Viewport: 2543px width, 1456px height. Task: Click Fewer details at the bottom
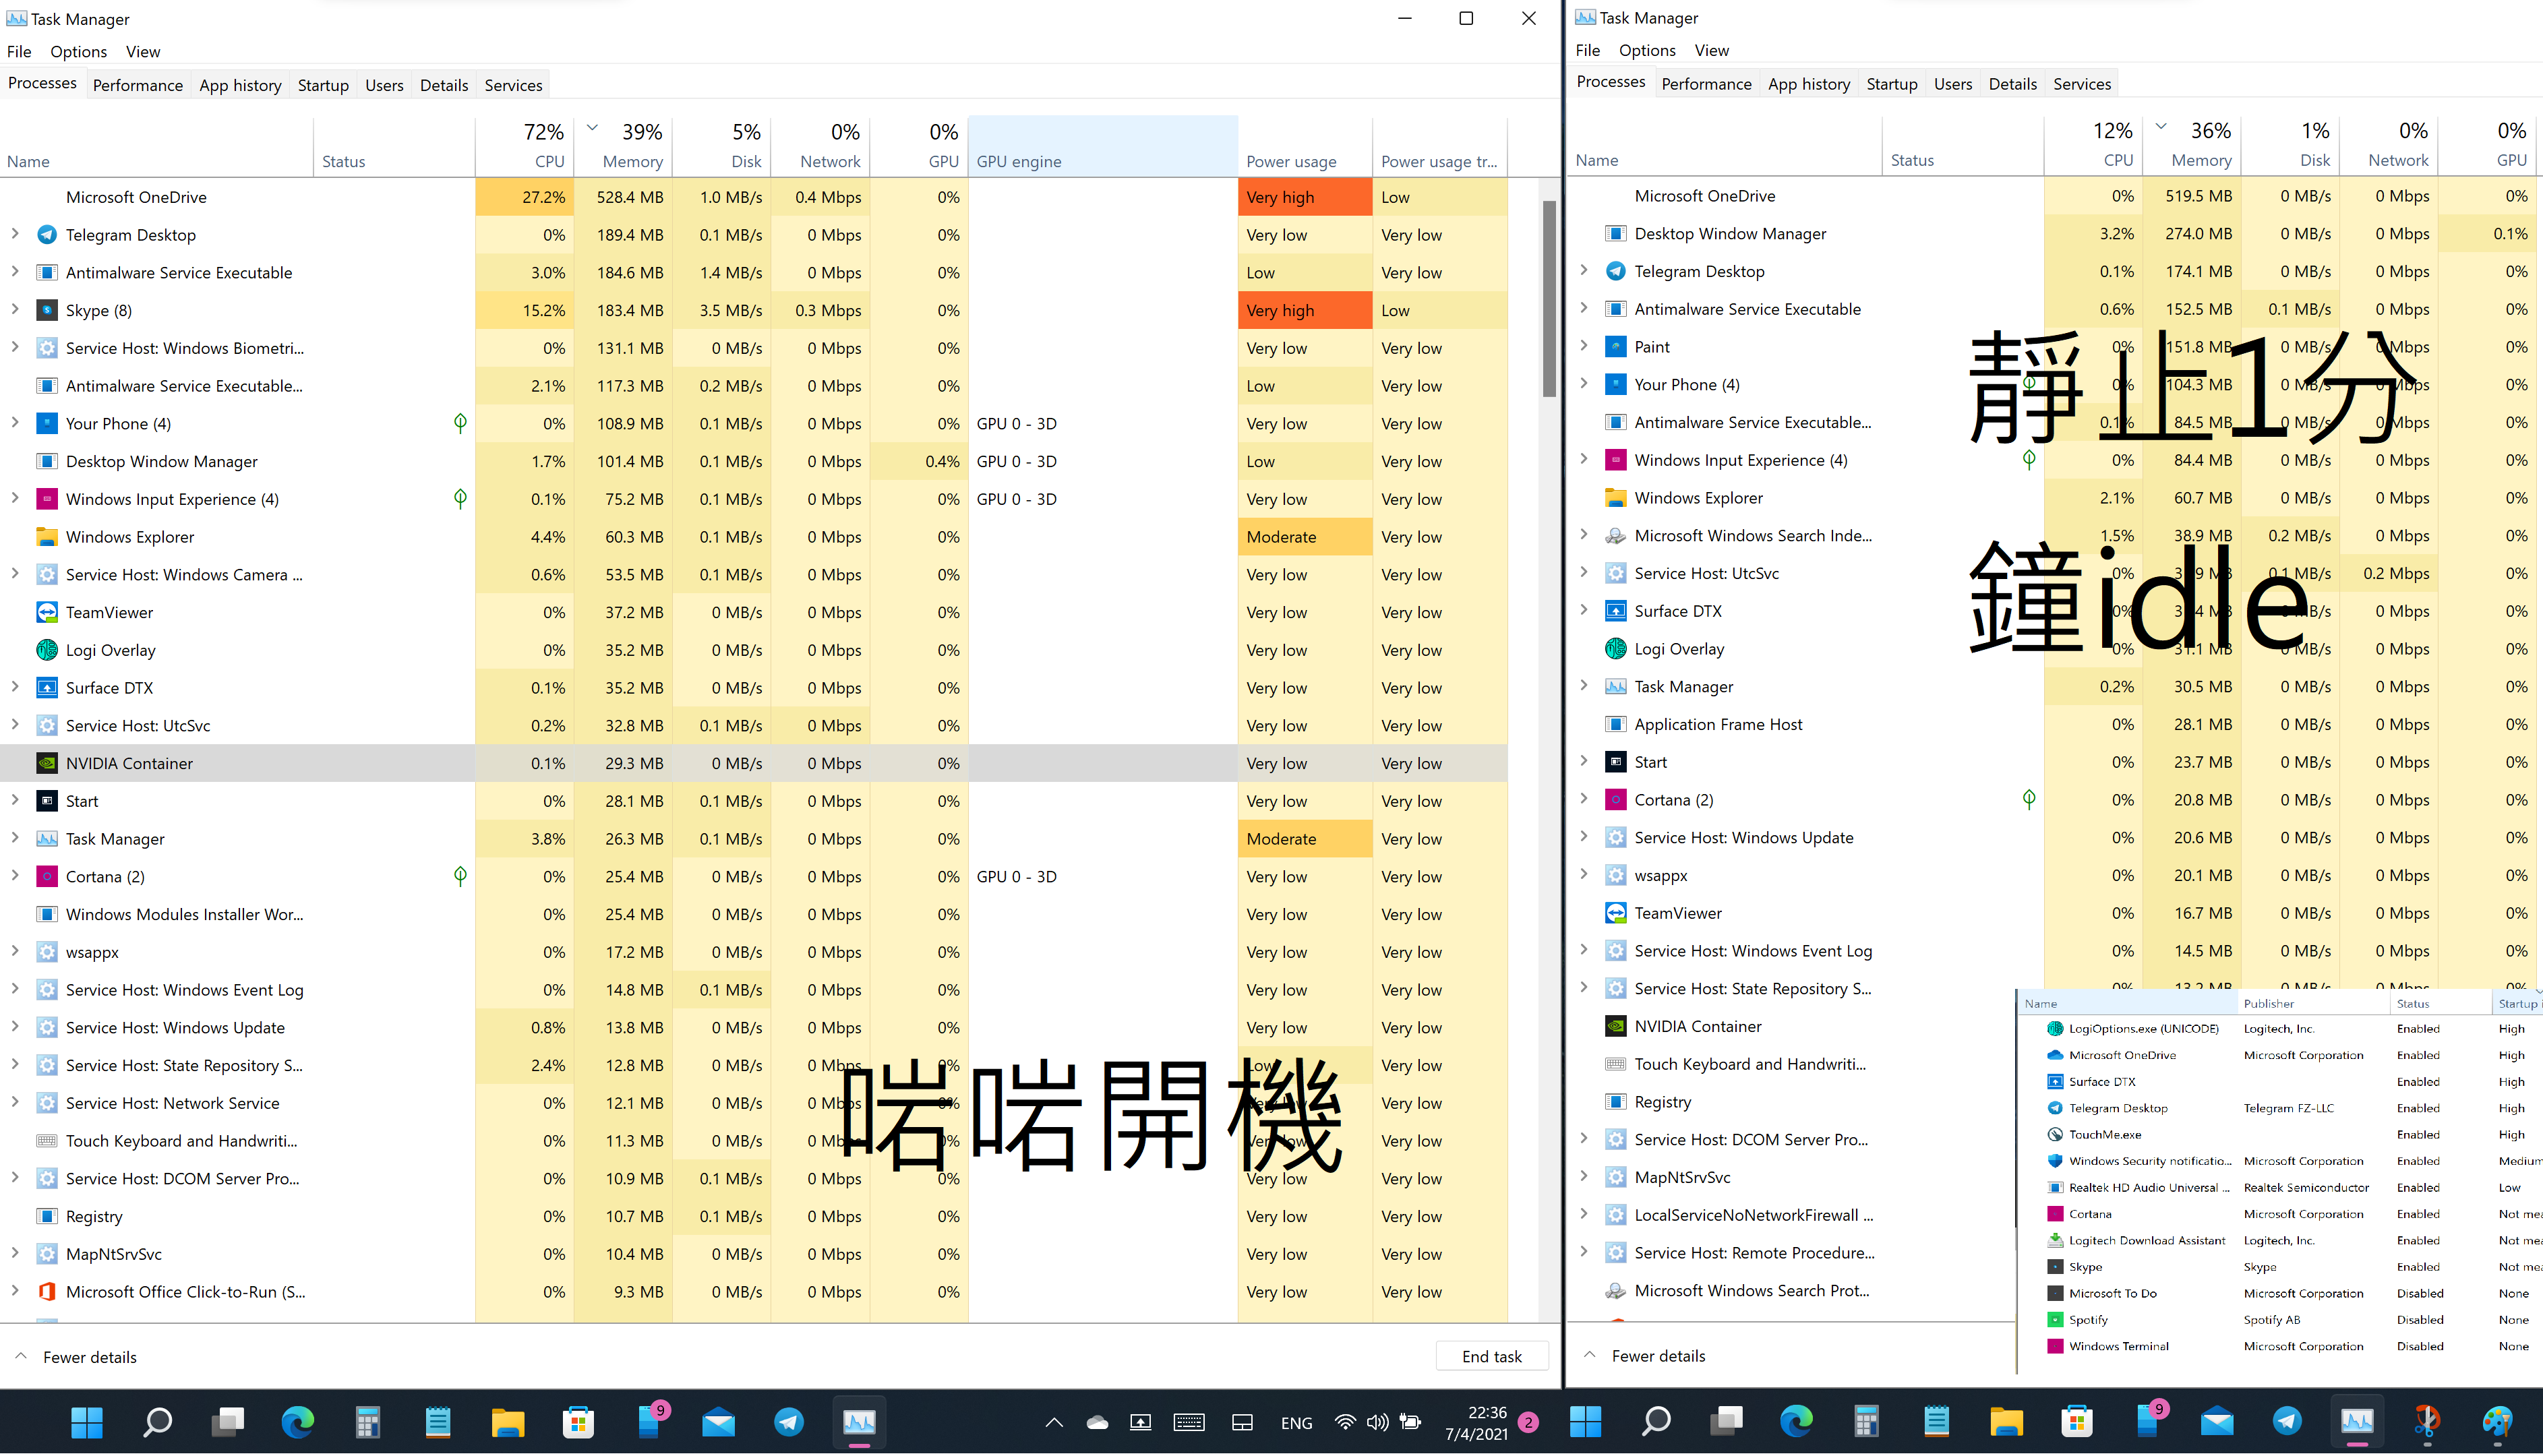point(89,1356)
